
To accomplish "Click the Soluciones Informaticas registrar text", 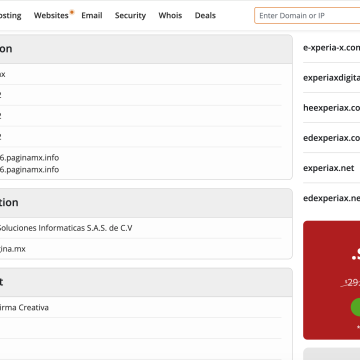I will point(66,228).
